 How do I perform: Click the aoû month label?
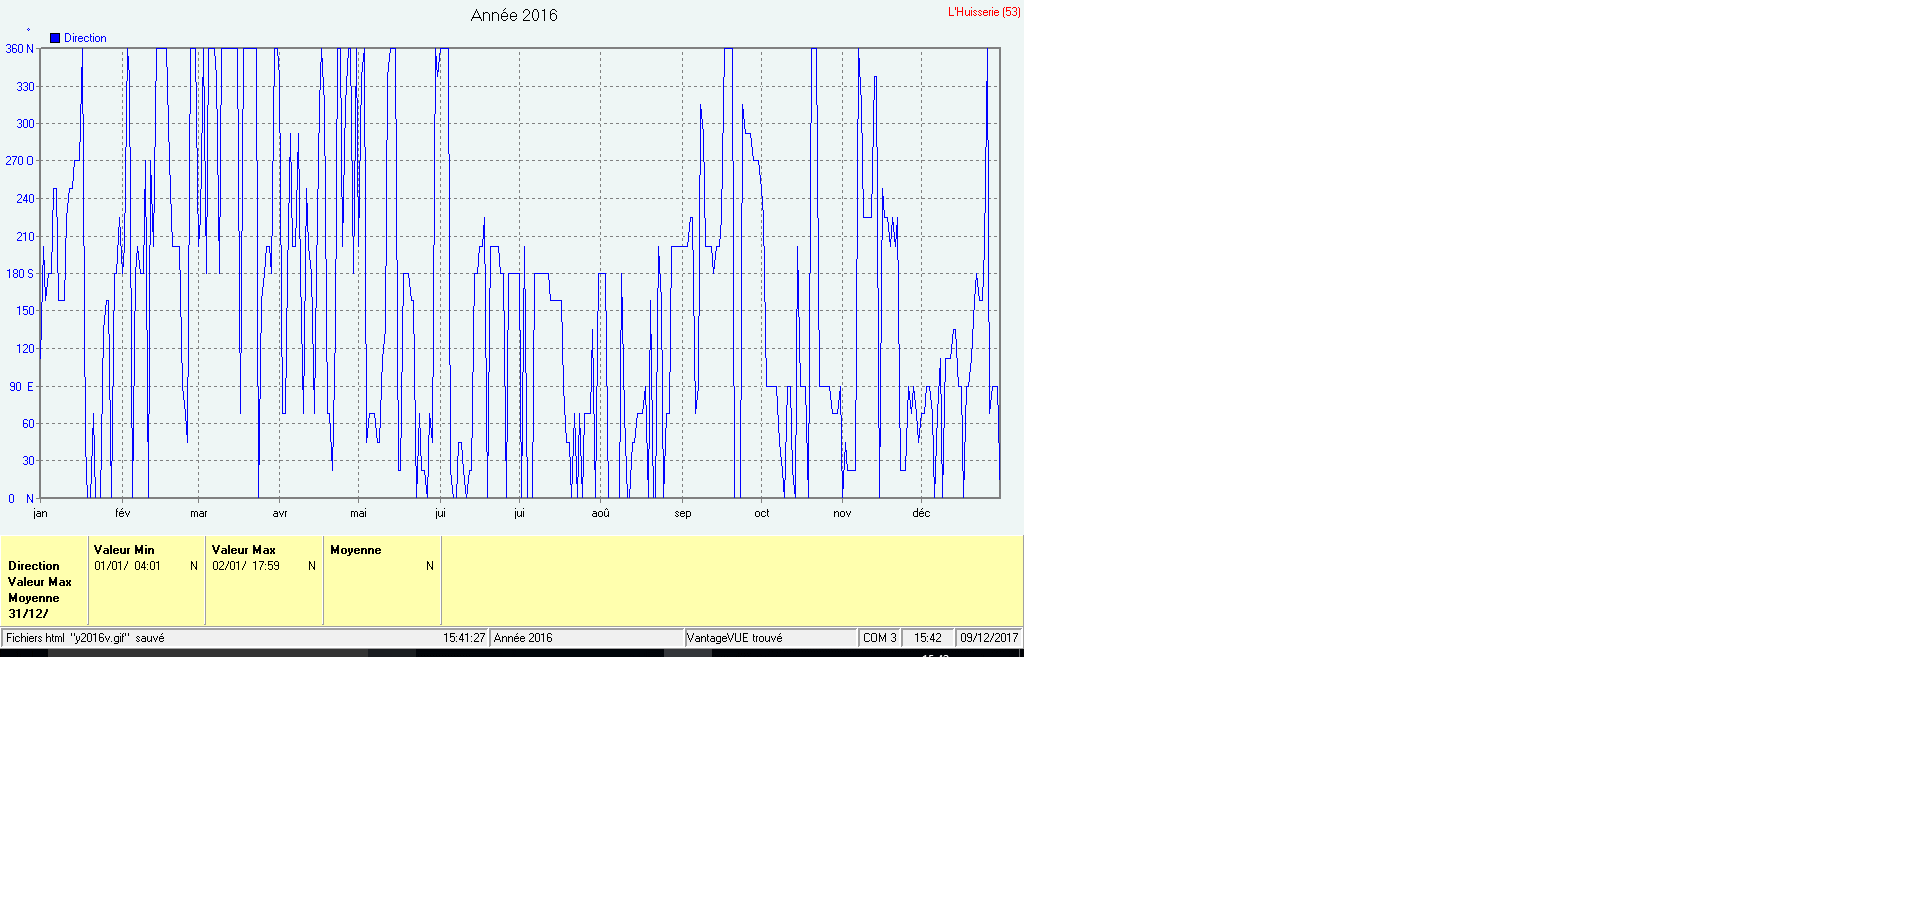pyautogui.click(x=600, y=514)
